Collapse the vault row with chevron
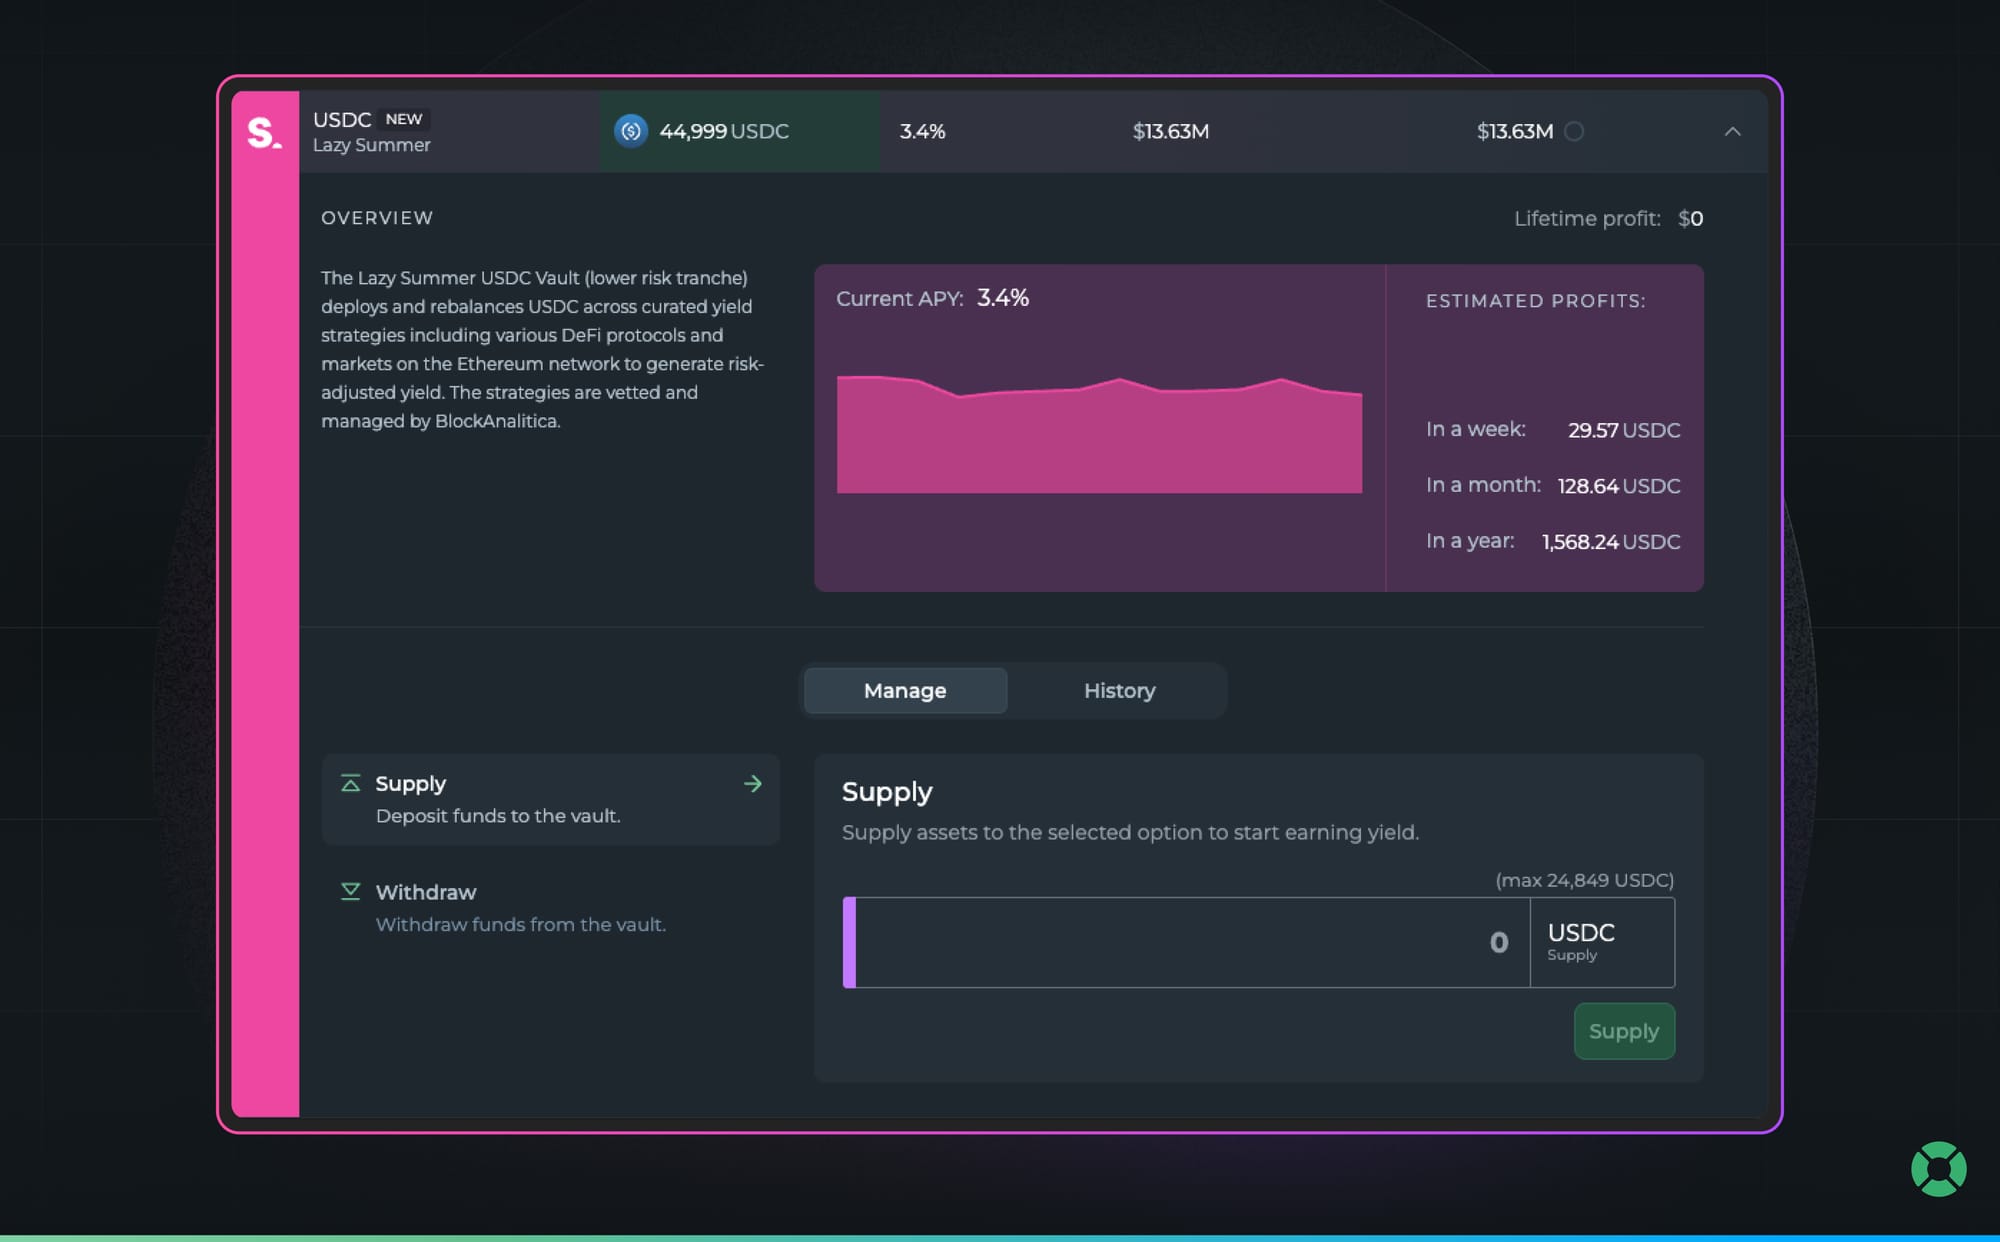Image resolution: width=2000 pixels, height=1242 pixels. coord(1732,132)
